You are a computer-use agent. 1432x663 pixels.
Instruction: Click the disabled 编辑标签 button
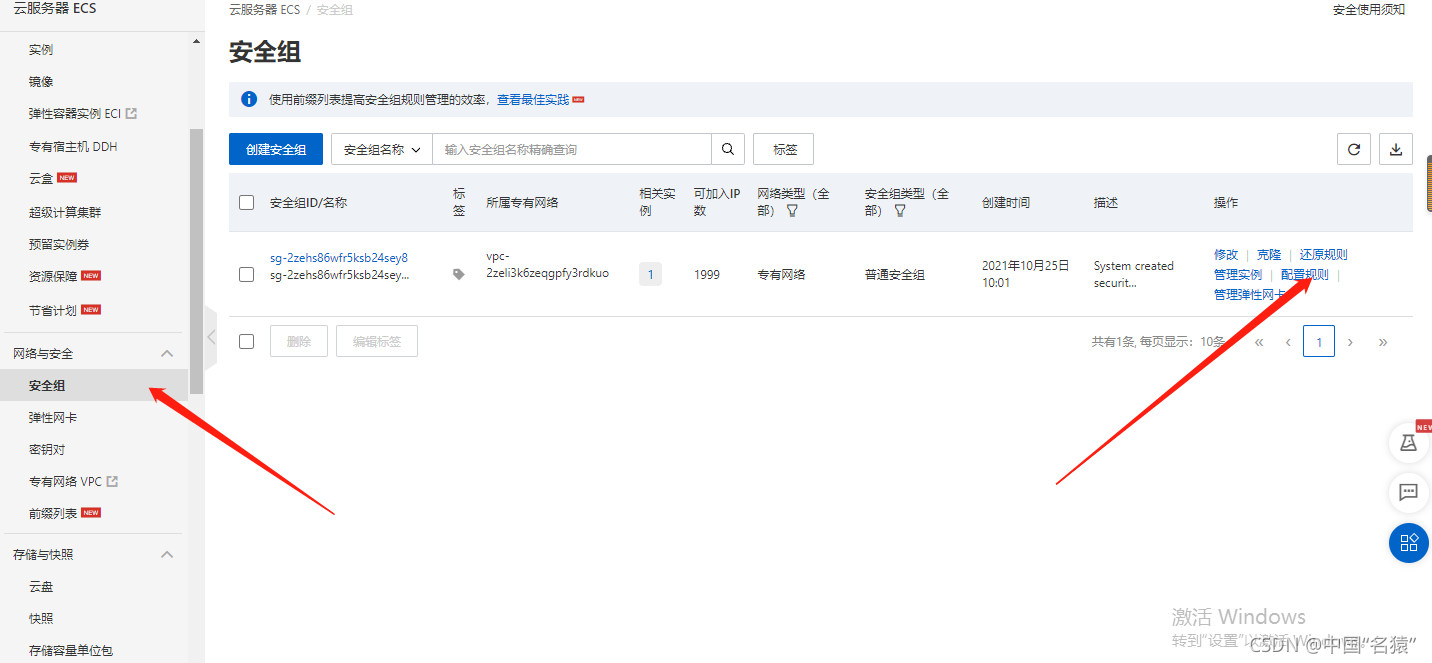point(377,341)
